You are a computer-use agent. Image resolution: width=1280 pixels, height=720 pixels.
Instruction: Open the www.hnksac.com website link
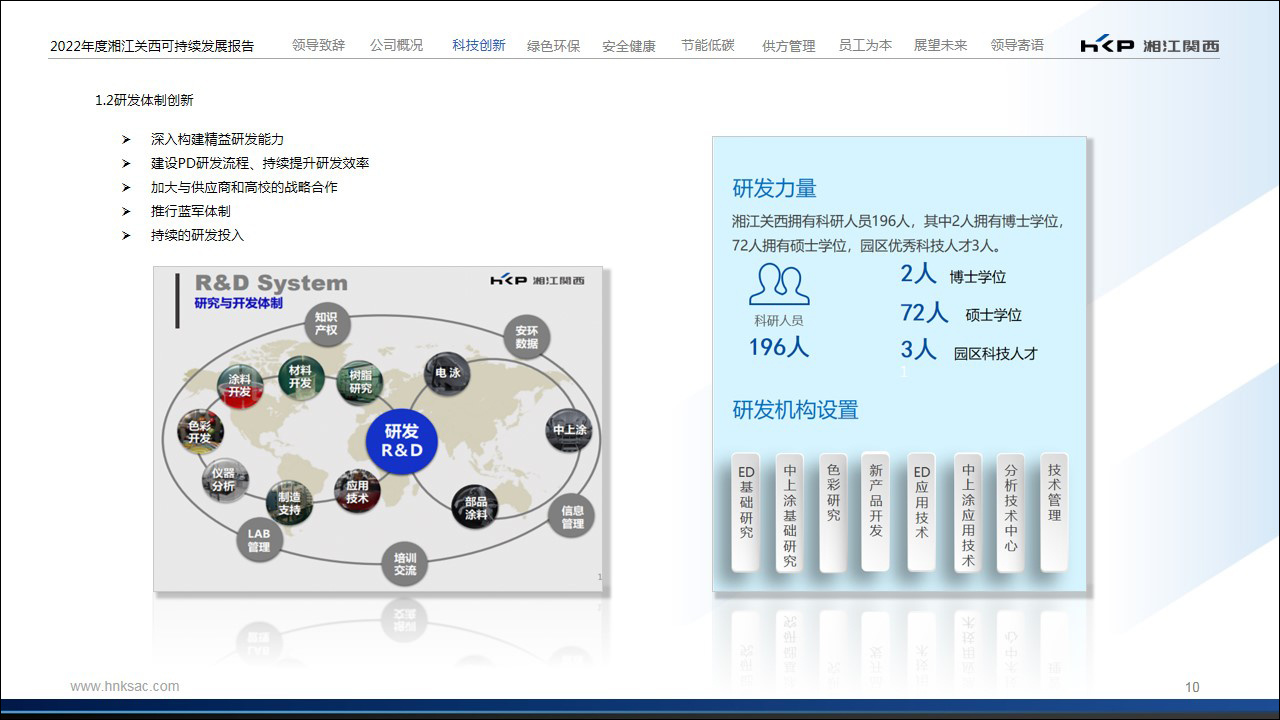pyautogui.click(x=125, y=686)
